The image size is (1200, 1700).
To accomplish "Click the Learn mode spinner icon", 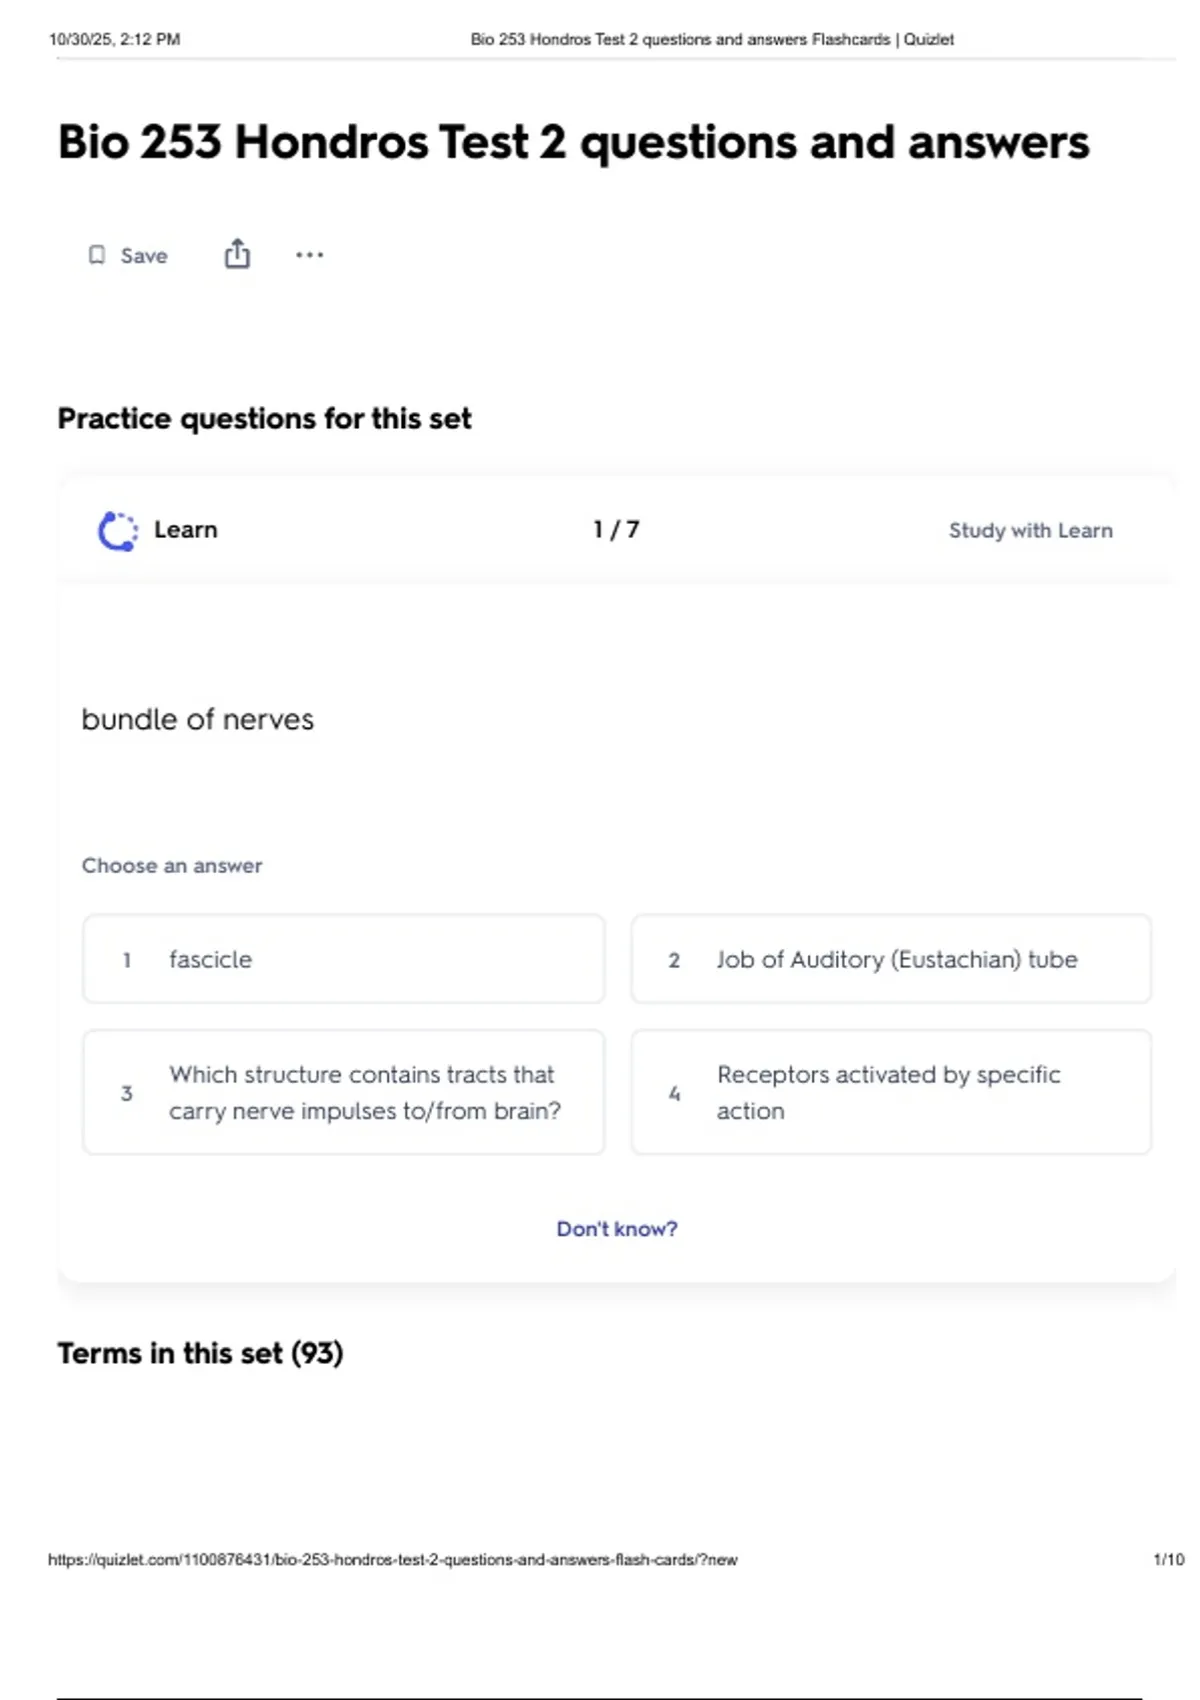I will [117, 531].
